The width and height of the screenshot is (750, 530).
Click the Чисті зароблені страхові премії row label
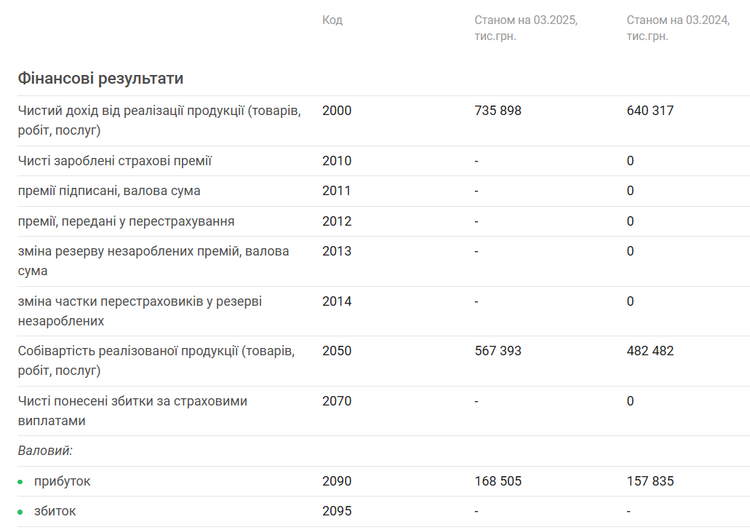(x=115, y=161)
